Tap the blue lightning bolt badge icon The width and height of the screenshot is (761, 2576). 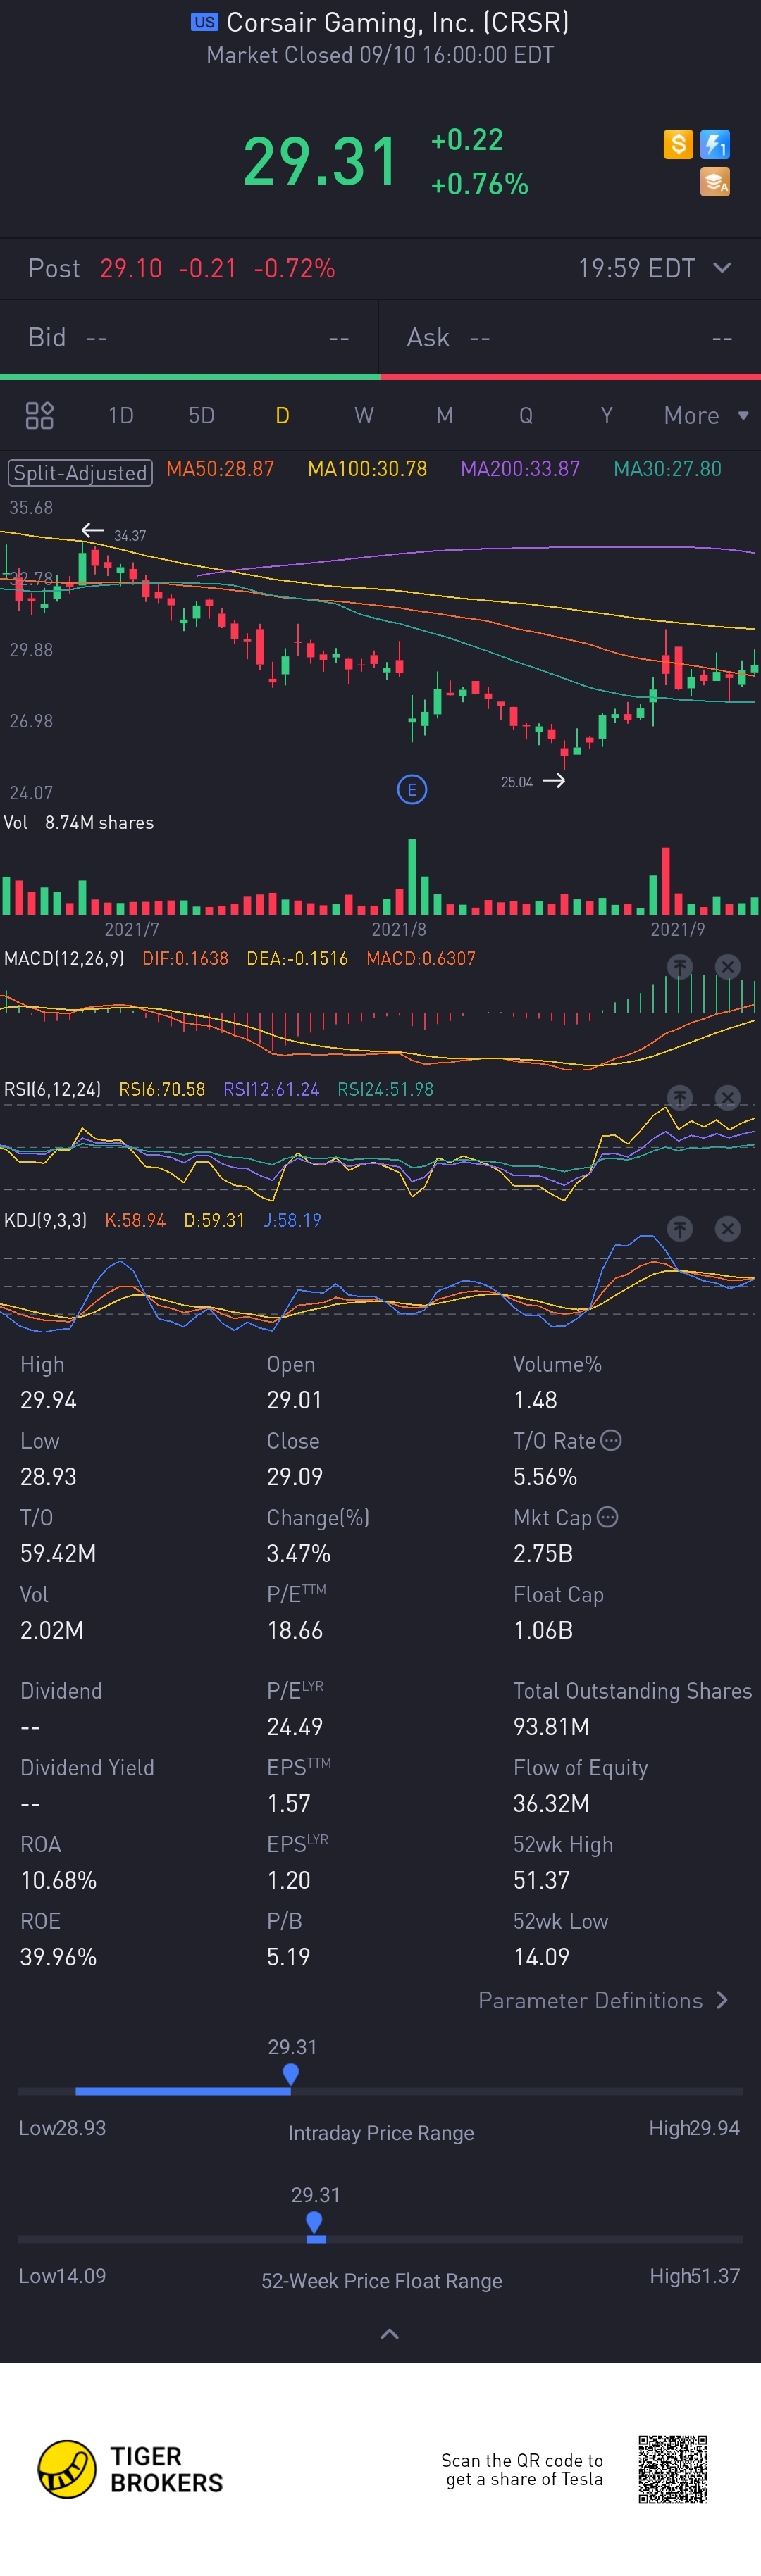point(715,144)
